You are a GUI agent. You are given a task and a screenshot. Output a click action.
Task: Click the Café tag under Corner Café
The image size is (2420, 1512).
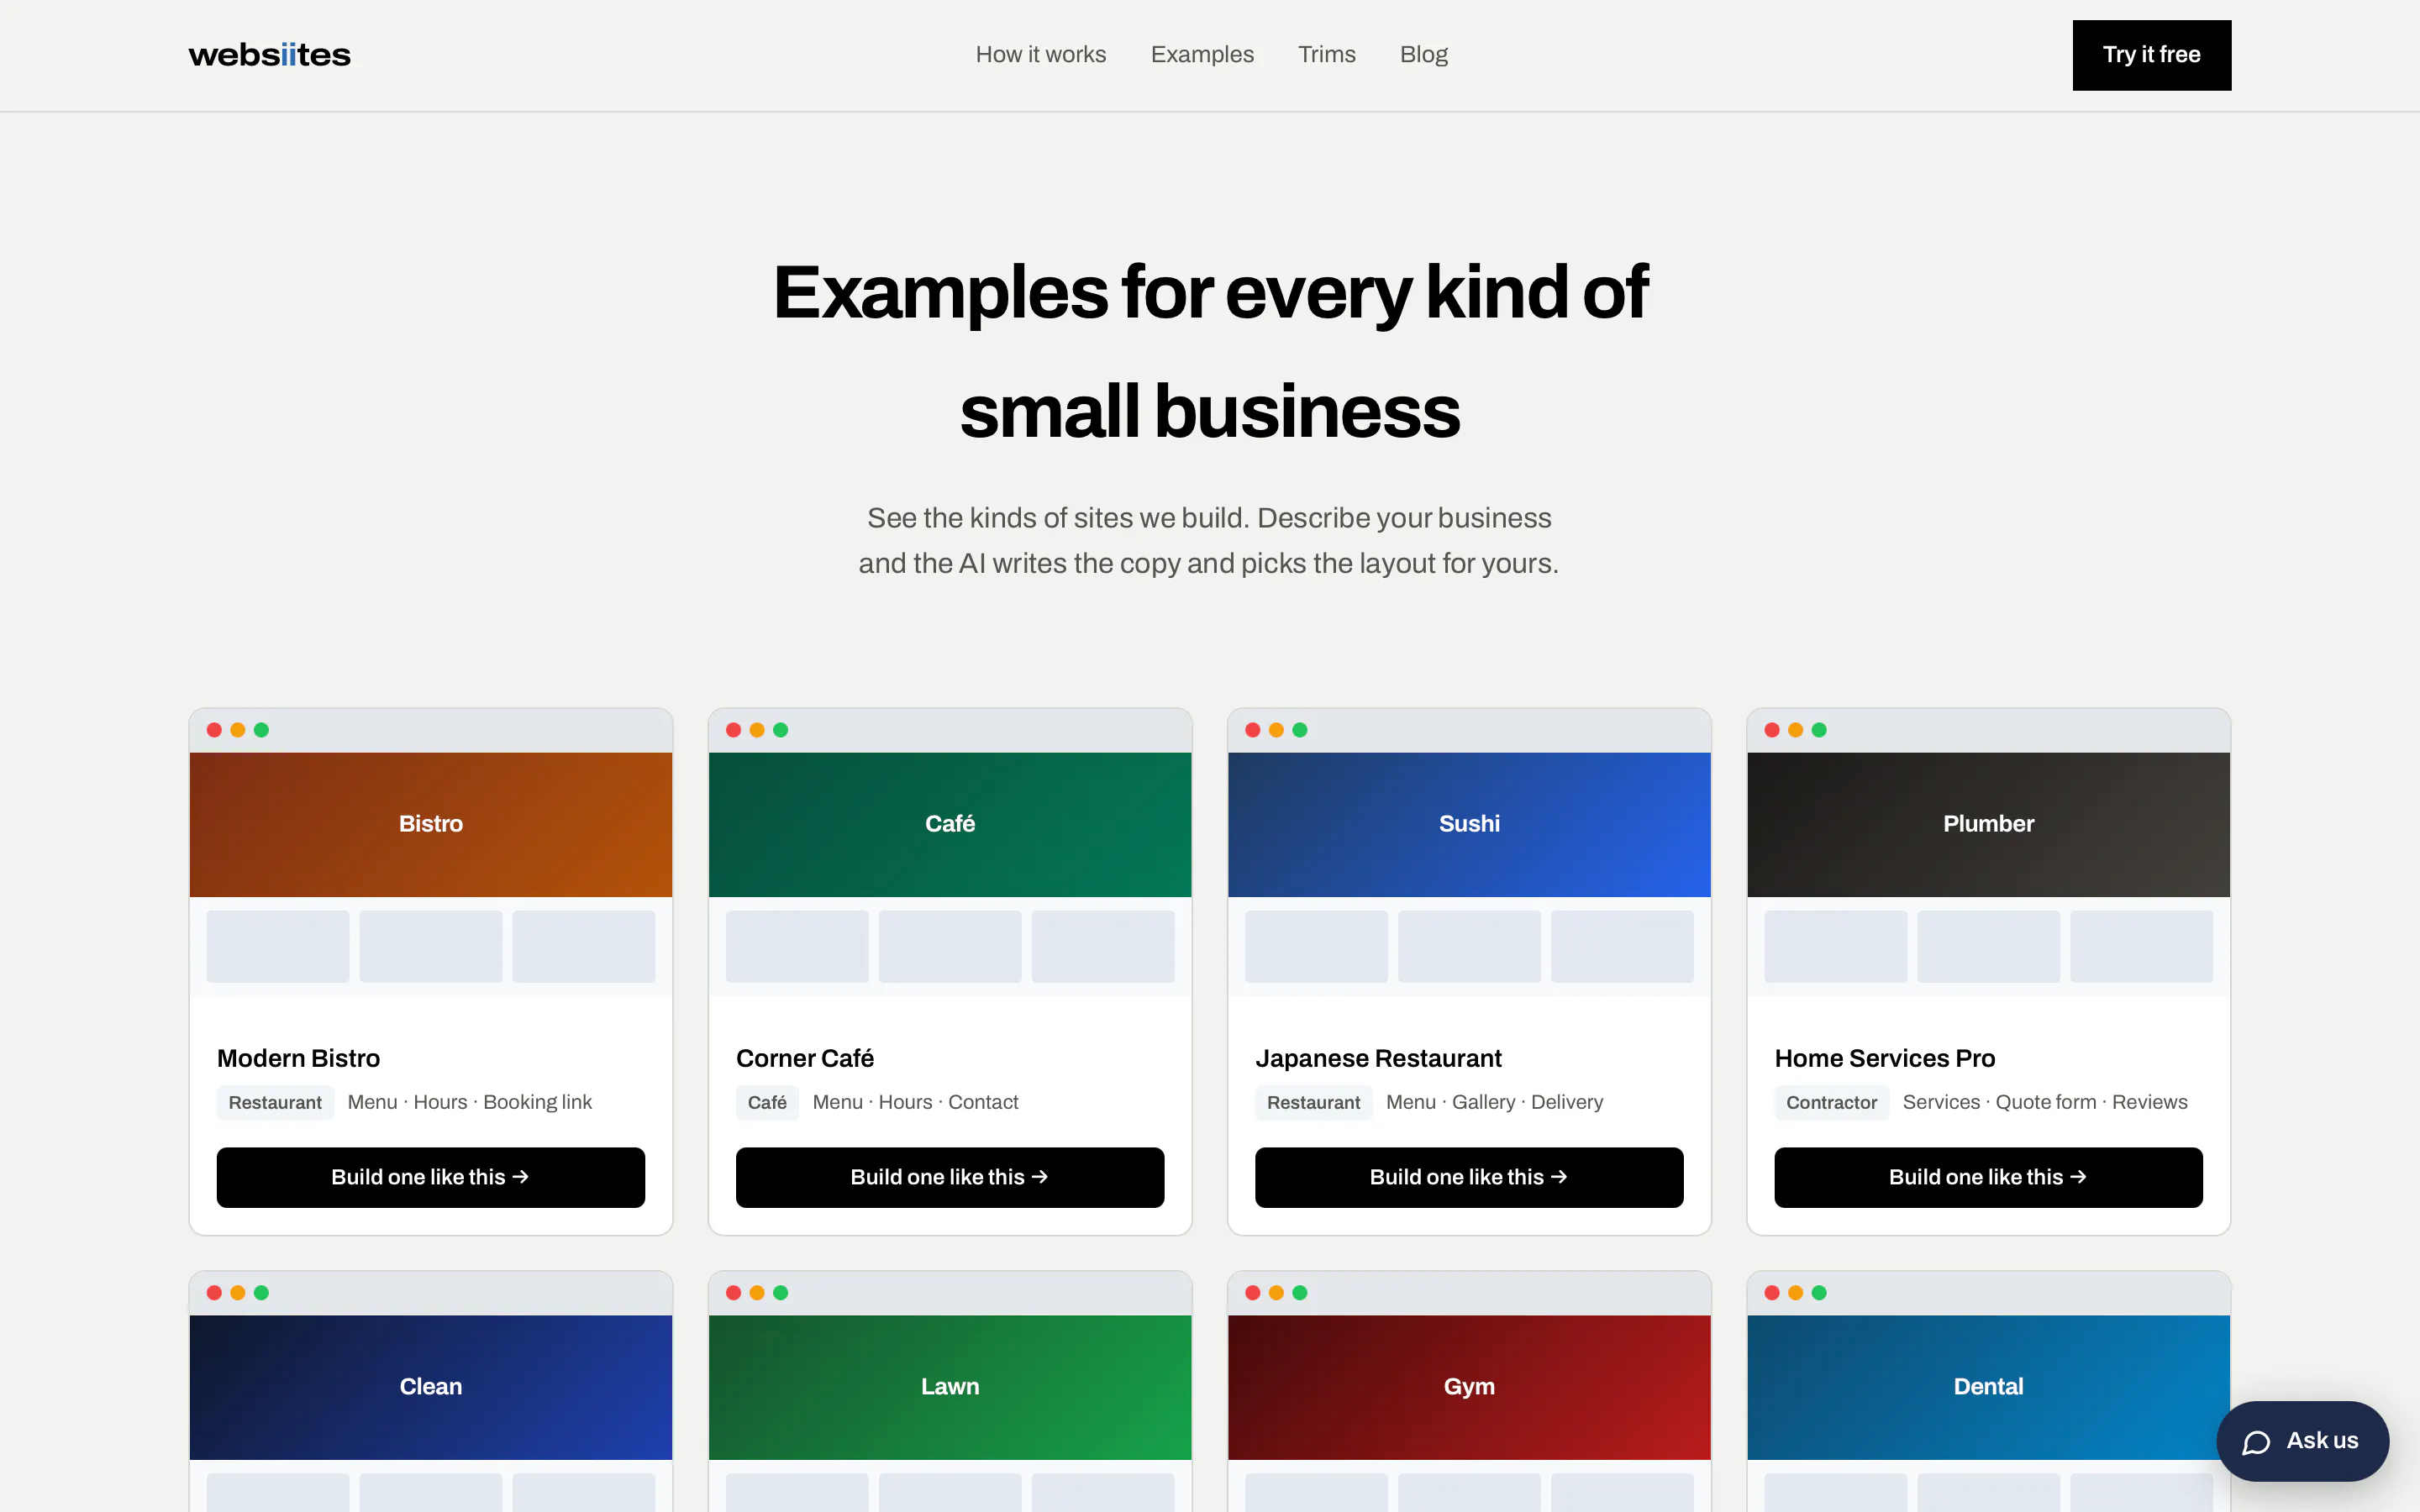tap(767, 1102)
